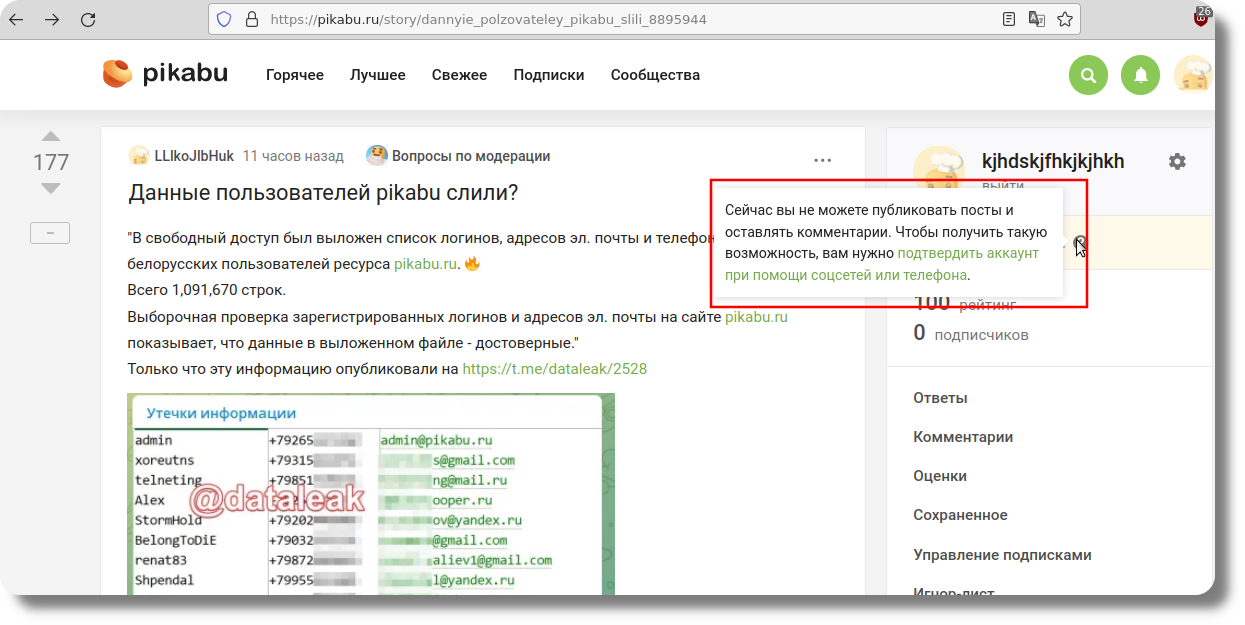Image resolution: width=1245 pixels, height=625 pixels.
Task: Open the page translate icon
Action: 1037,19
